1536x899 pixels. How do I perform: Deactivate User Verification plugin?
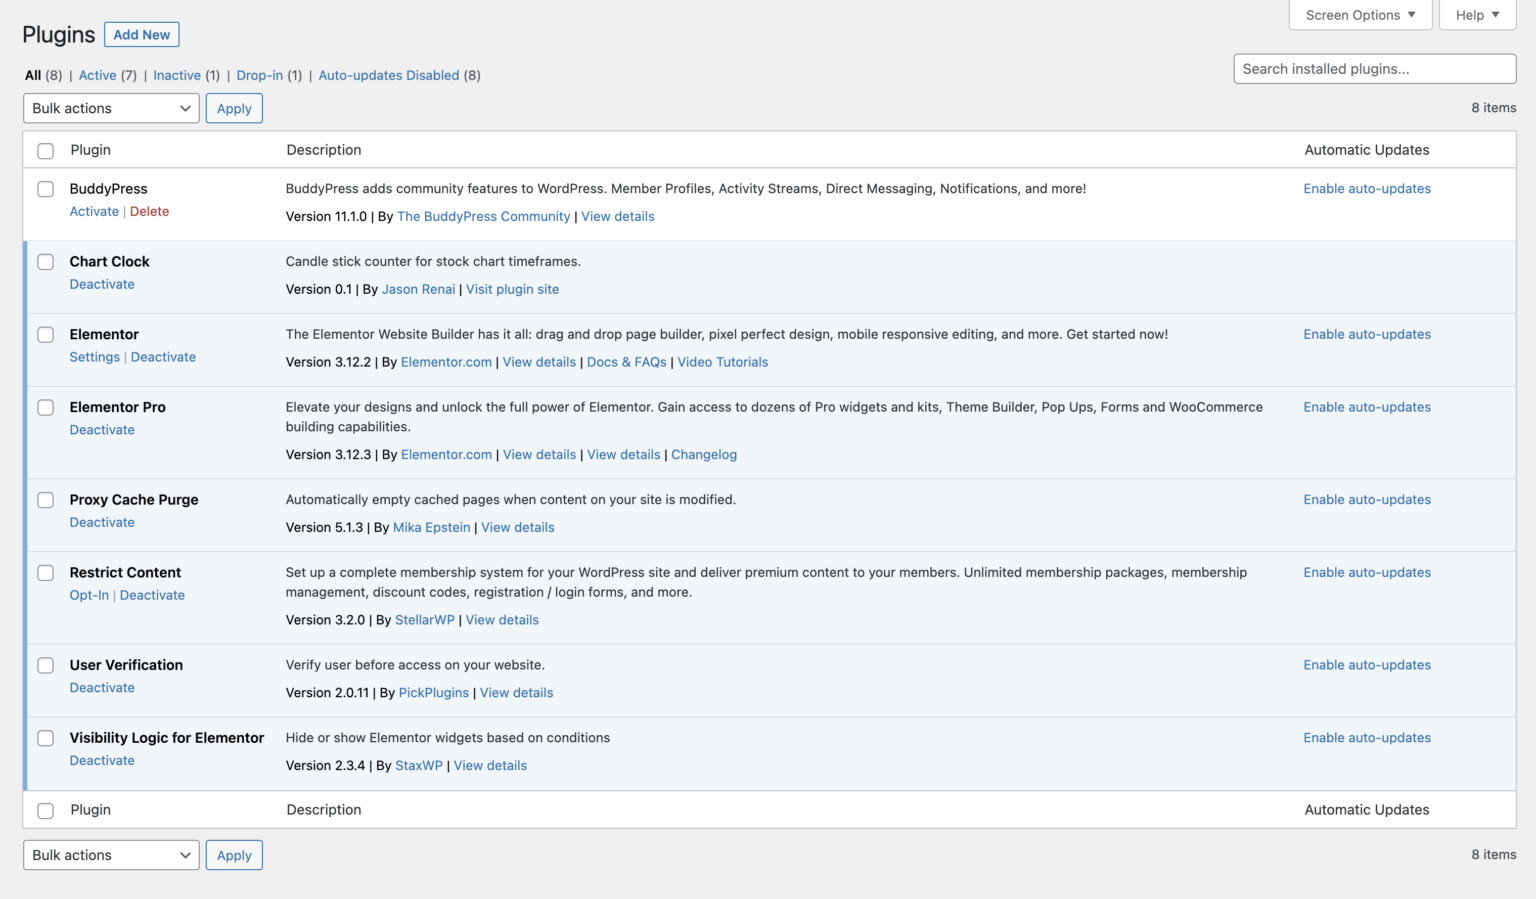[x=102, y=688]
